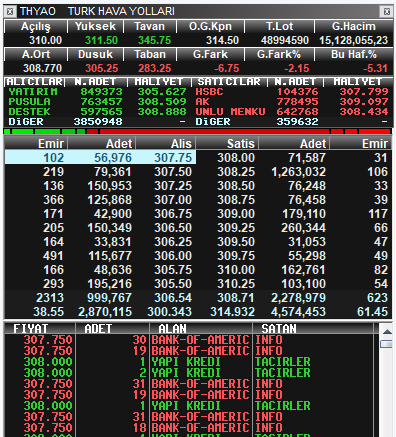Click the Dusuk header
This screenshot has width=396, height=437.
[95, 54]
